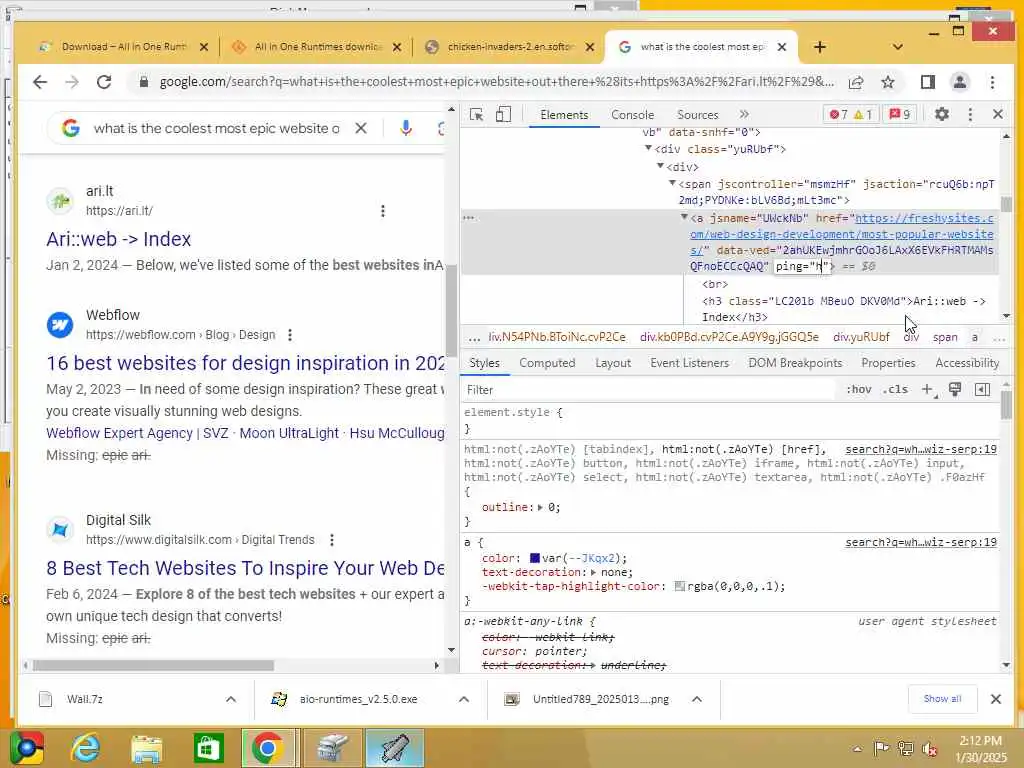Screen dimensions: 1024x768
Task: Open the Chrome profile avatar icon
Action: [x=959, y=82]
